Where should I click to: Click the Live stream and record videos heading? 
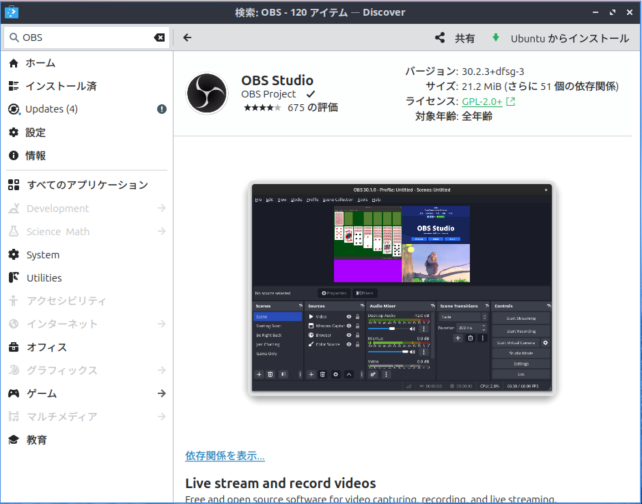pos(280,483)
